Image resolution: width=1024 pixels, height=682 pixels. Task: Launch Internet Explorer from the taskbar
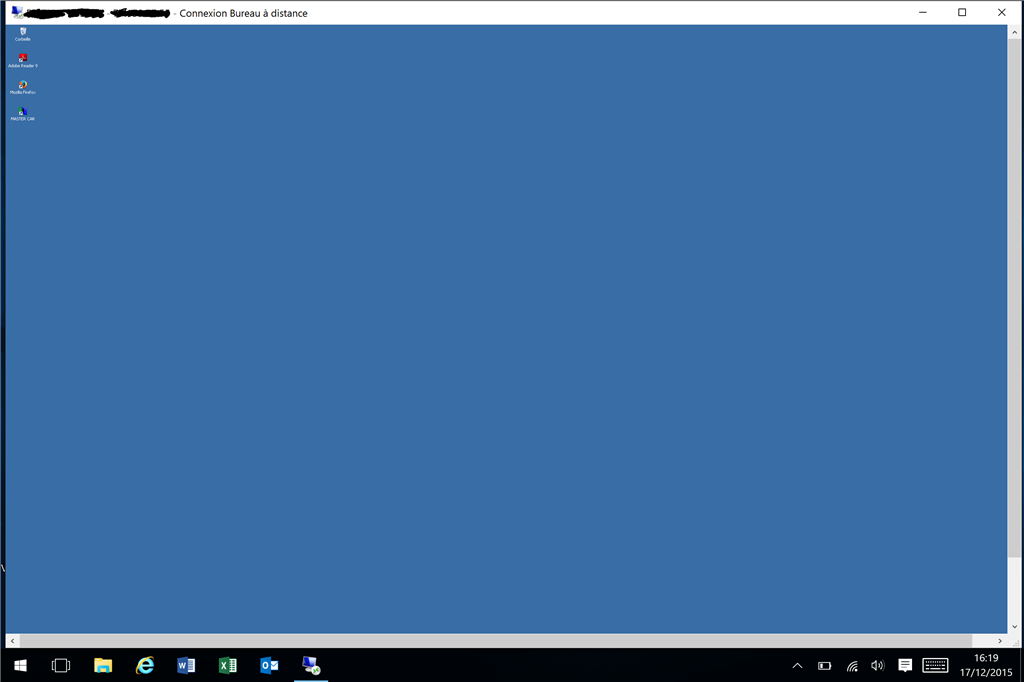(144, 666)
